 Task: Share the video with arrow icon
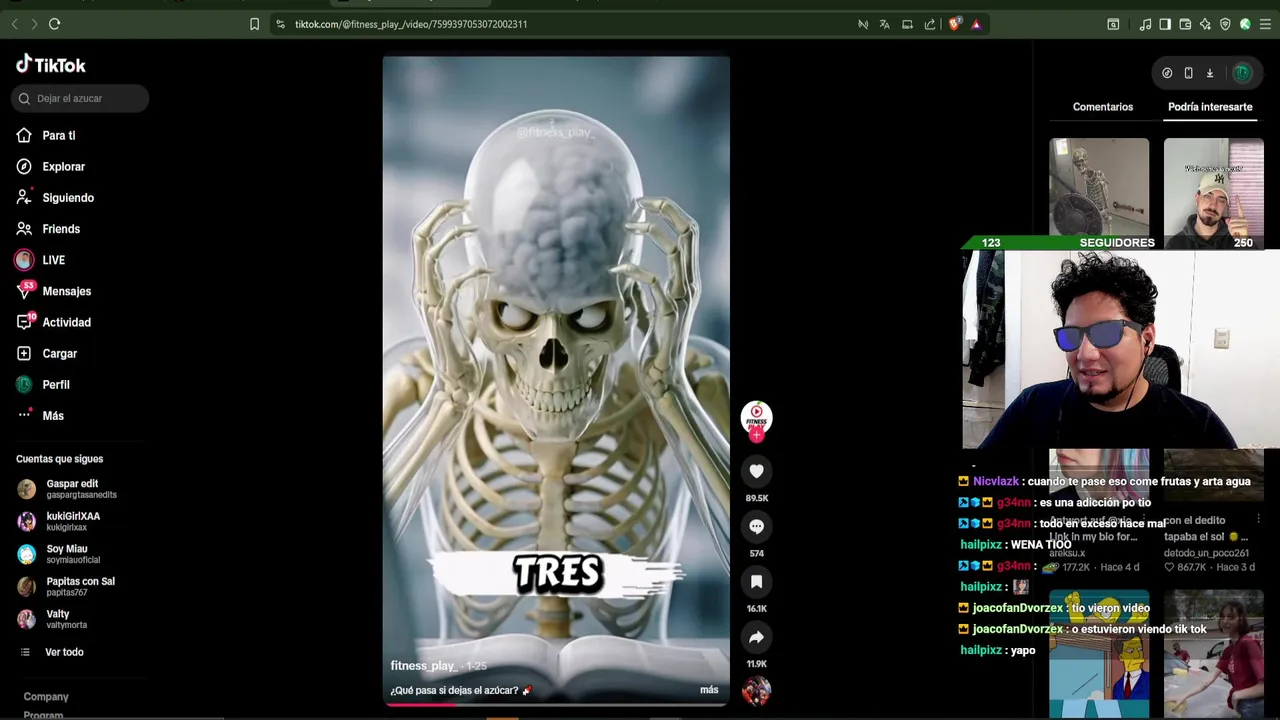756,637
